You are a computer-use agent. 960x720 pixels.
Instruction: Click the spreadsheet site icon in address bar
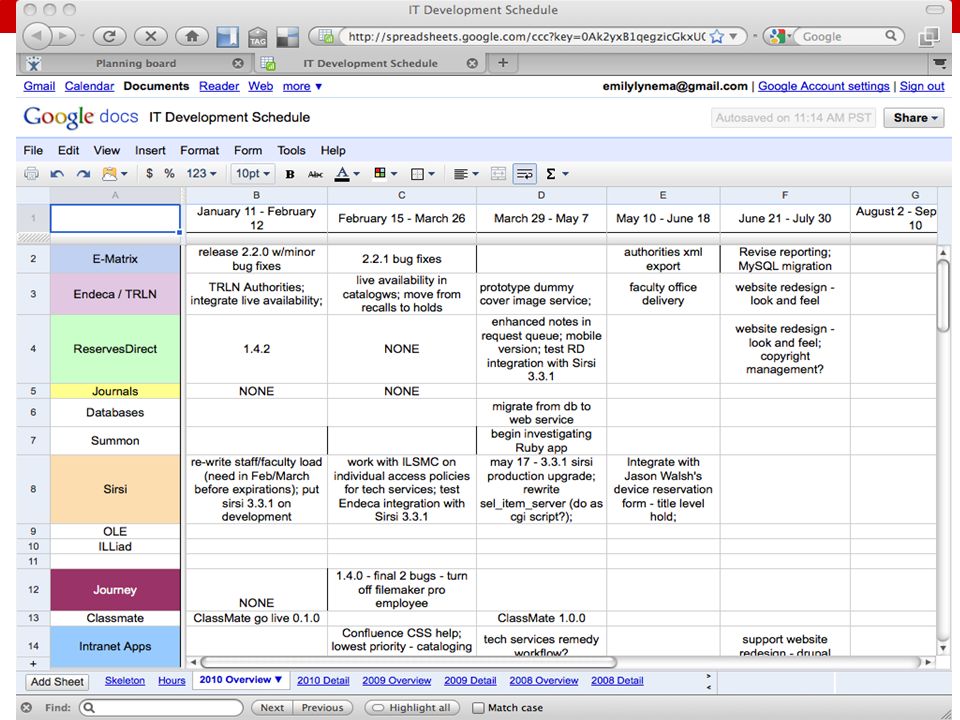tap(326, 37)
